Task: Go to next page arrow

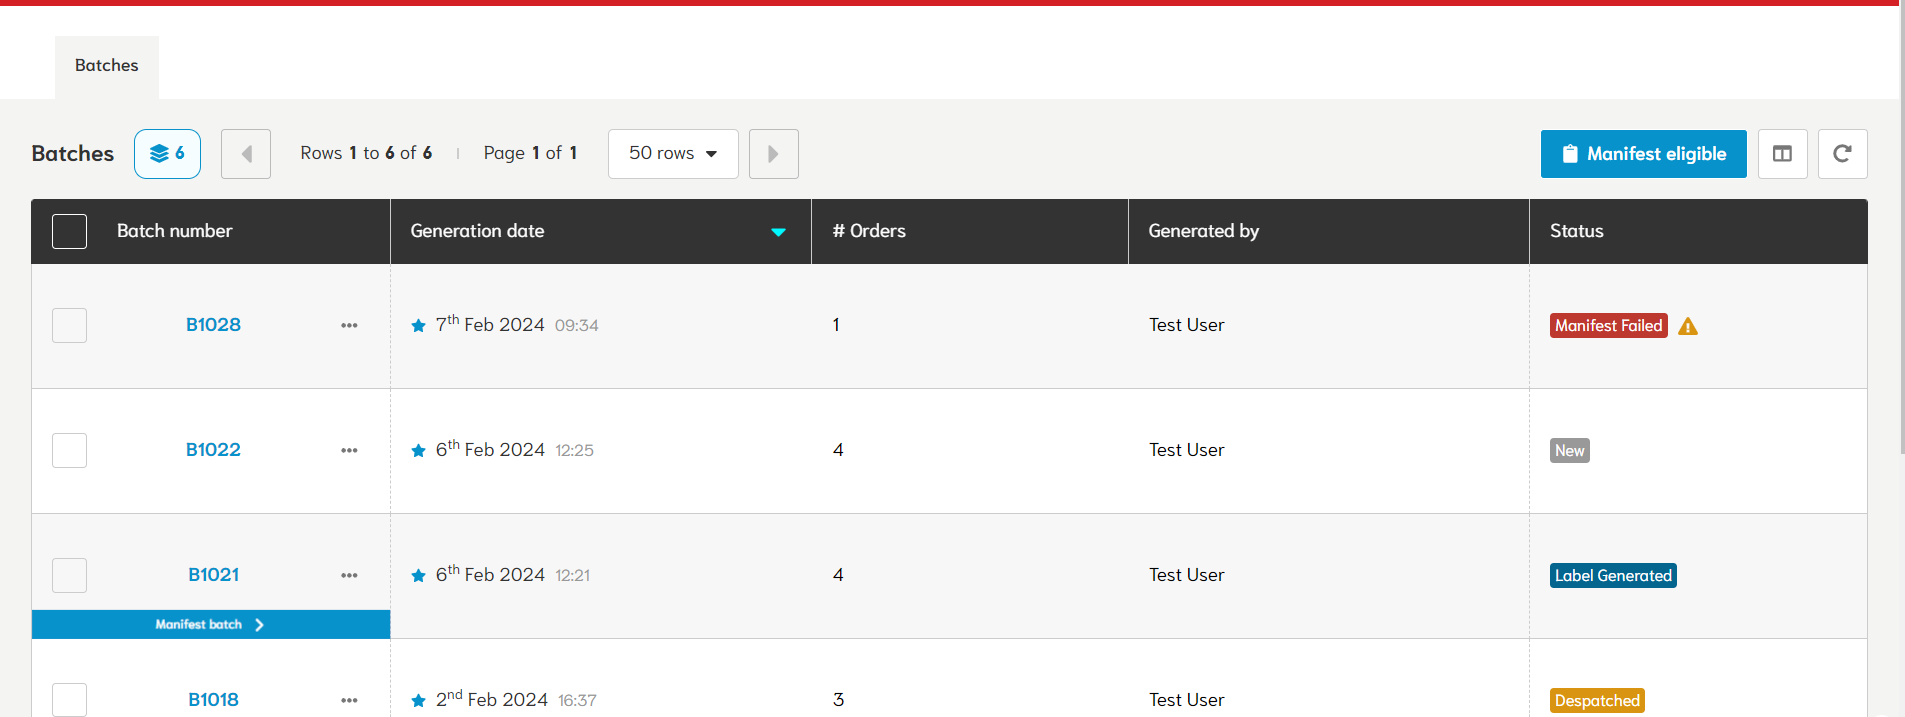Action: [774, 154]
